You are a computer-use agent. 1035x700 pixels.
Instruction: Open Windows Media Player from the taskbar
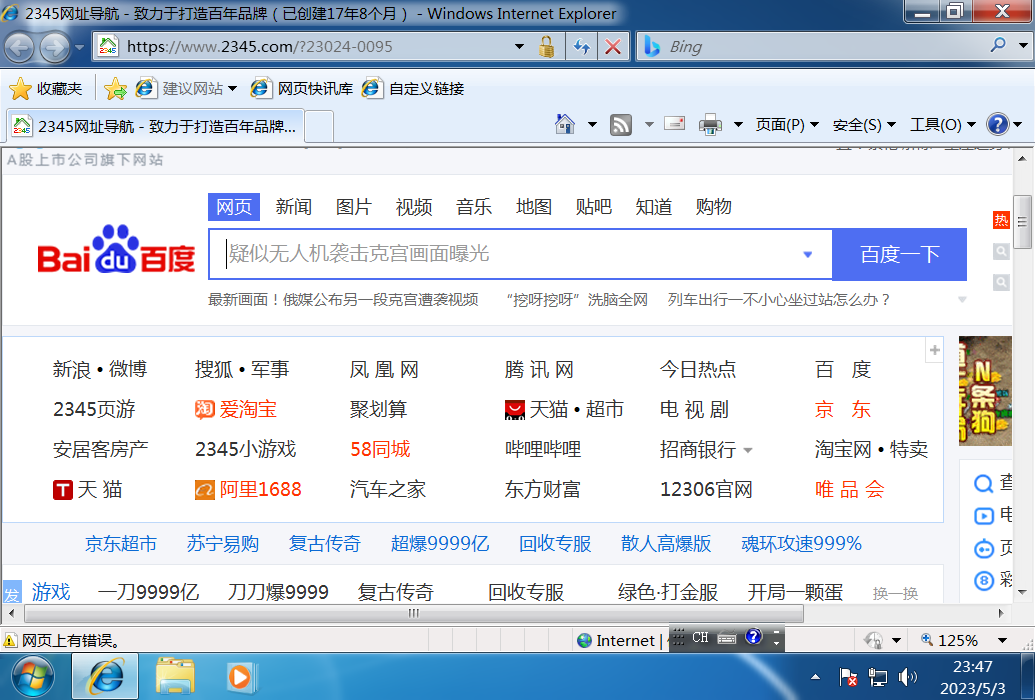[x=241, y=678]
